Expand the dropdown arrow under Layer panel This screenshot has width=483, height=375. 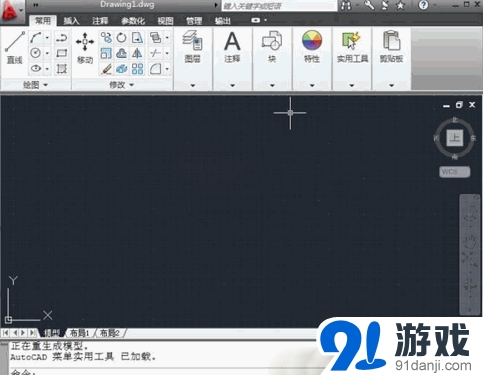pyautogui.click(x=193, y=85)
